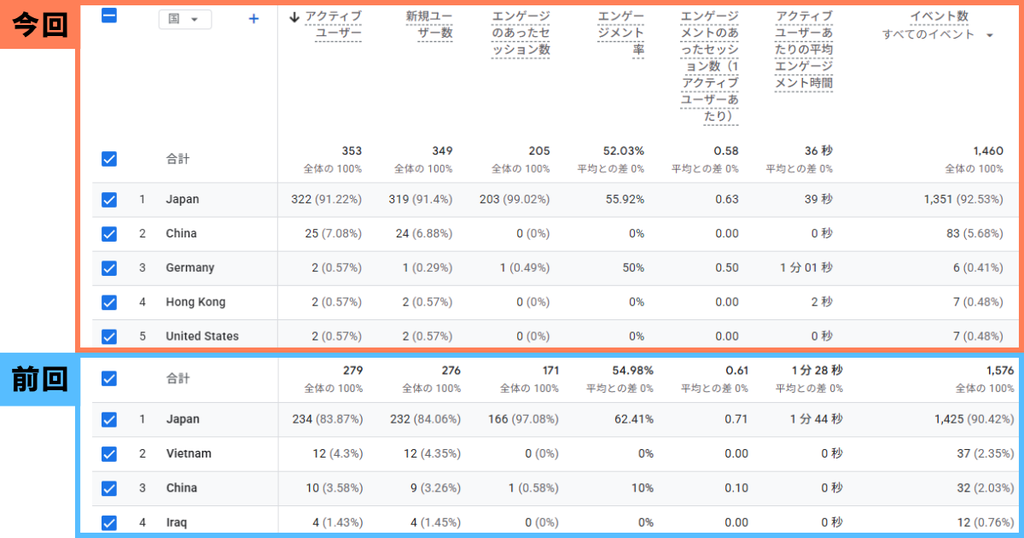Click the cell reading 1,351 (92.53%)
This screenshot has width=1024, height=538.
[x=963, y=199]
